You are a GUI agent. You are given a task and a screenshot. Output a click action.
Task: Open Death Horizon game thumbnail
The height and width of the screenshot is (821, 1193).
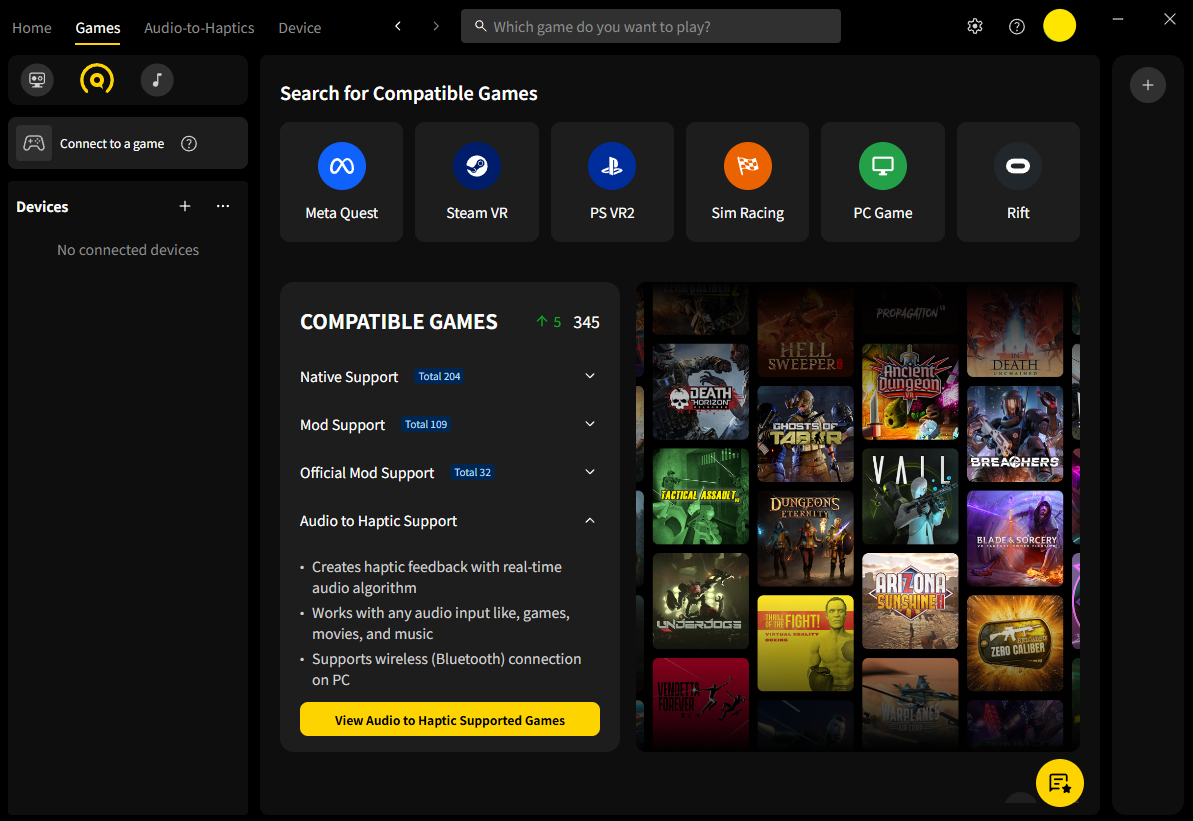point(701,391)
